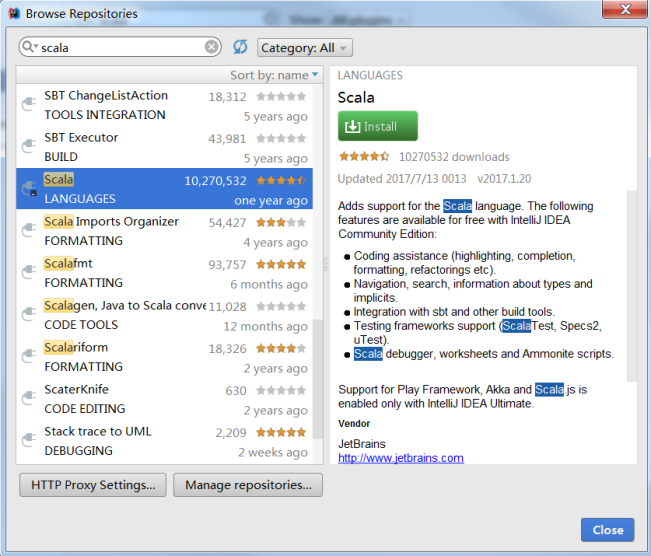Image resolution: width=651 pixels, height=556 pixels.
Task: Select SBT Executor plugin row
Action: (164, 147)
